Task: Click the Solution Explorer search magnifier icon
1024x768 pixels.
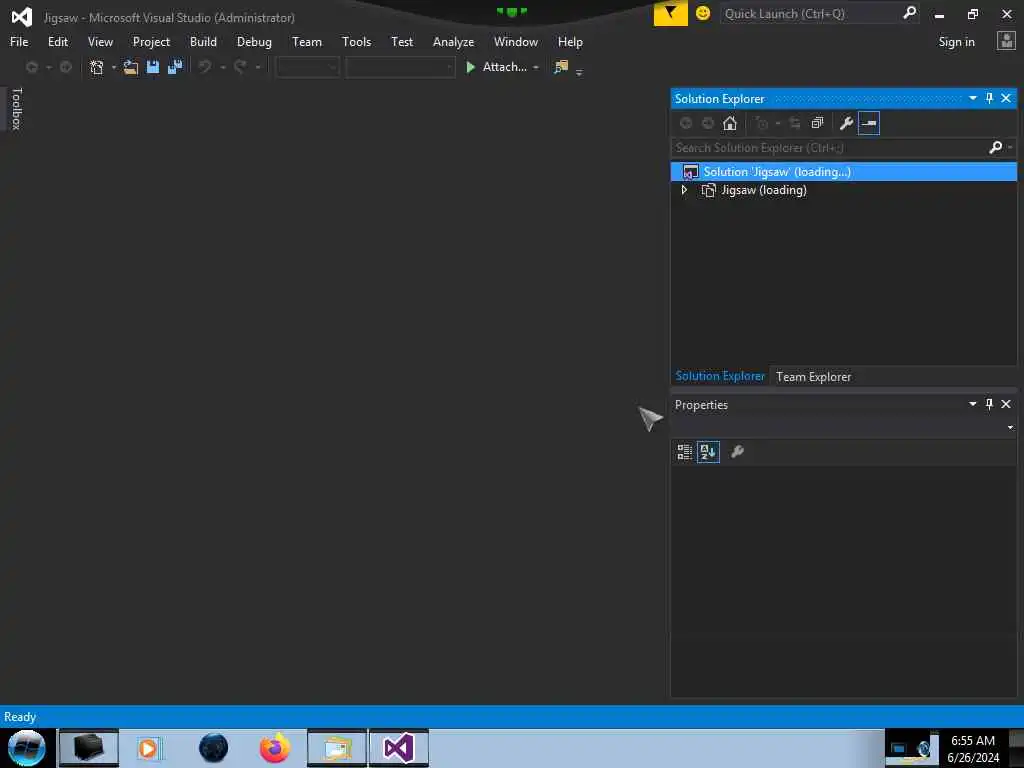Action: [x=995, y=148]
